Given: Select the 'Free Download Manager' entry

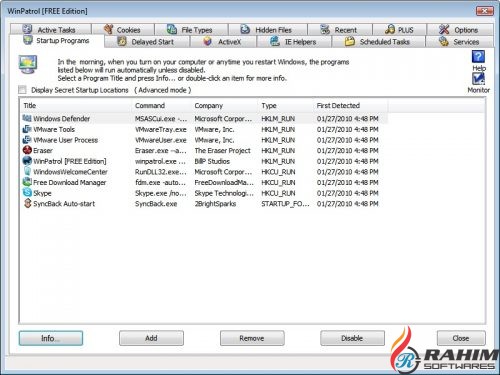Looking at the screenshot, I should pos(70,183).
